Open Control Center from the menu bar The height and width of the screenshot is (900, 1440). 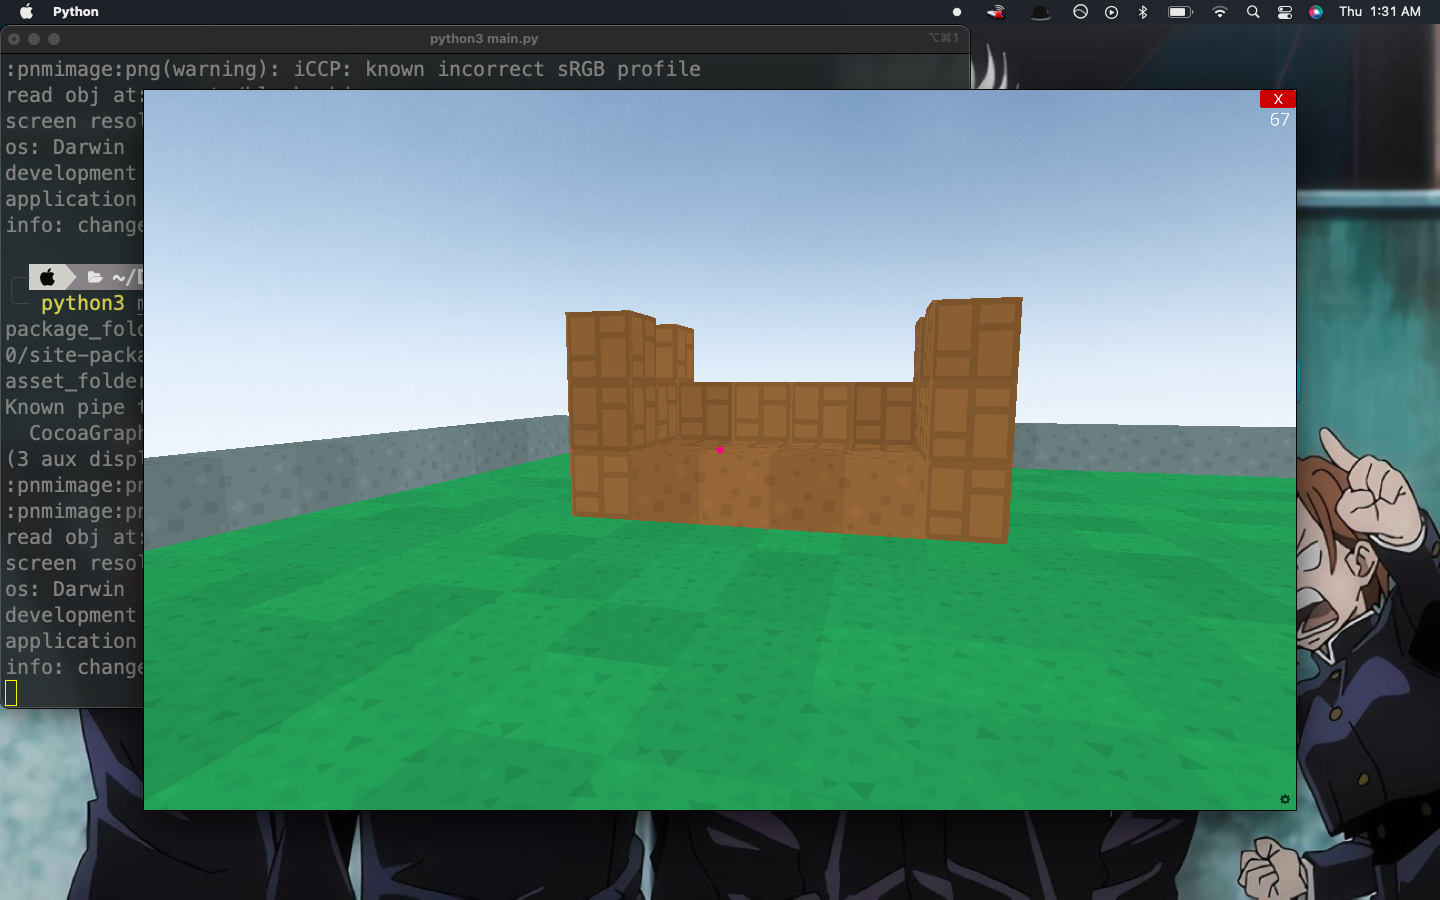[x=1284, y=12]
